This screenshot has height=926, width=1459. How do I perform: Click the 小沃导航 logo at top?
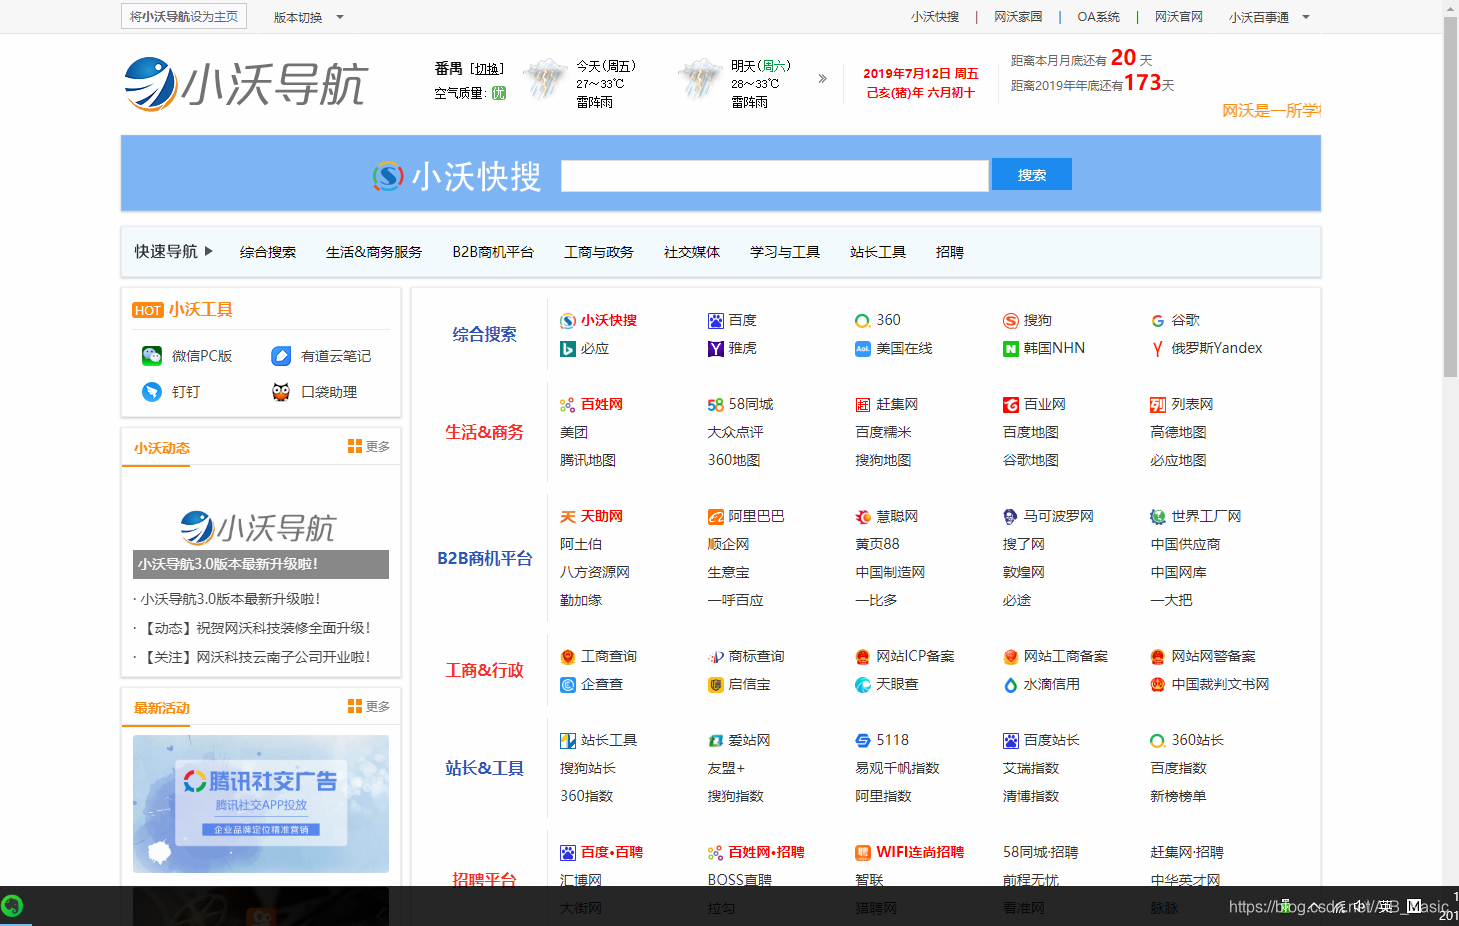[x=246, y=84]
